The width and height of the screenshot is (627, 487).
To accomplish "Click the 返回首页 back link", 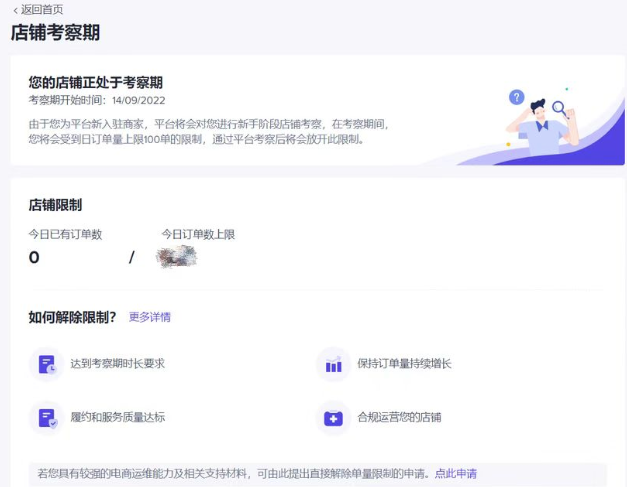I will coord(41,9).
